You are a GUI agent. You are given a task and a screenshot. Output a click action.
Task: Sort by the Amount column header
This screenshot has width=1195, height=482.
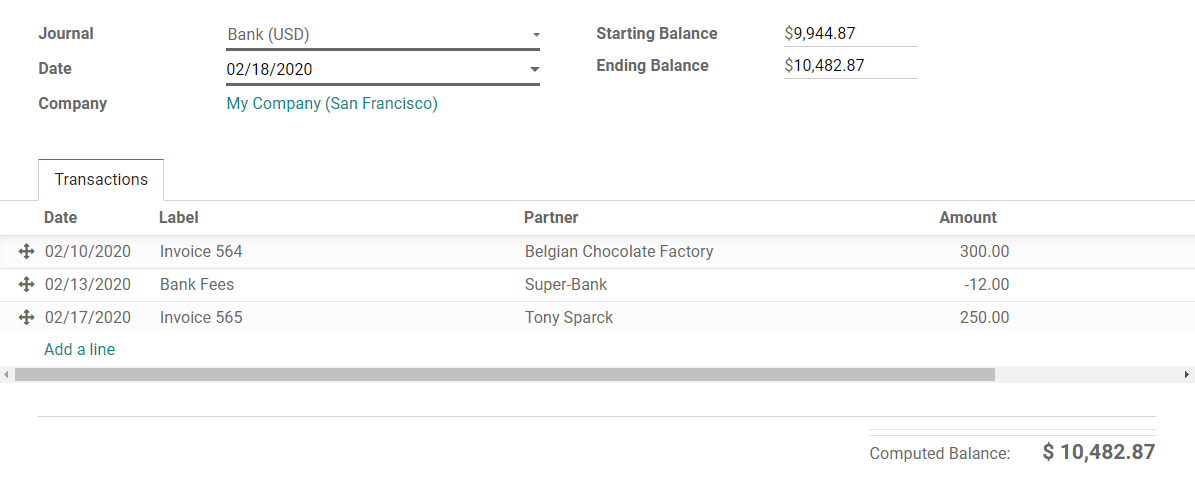pyautogui.click(x=967, y=218)
